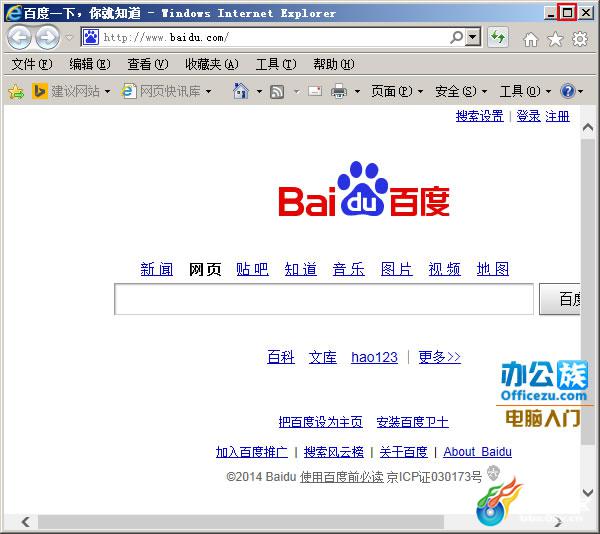This screenshot has height=534, width=600.
Task: Open the address bar autocomplete dropdown arrow
Action: coord(473,37)
